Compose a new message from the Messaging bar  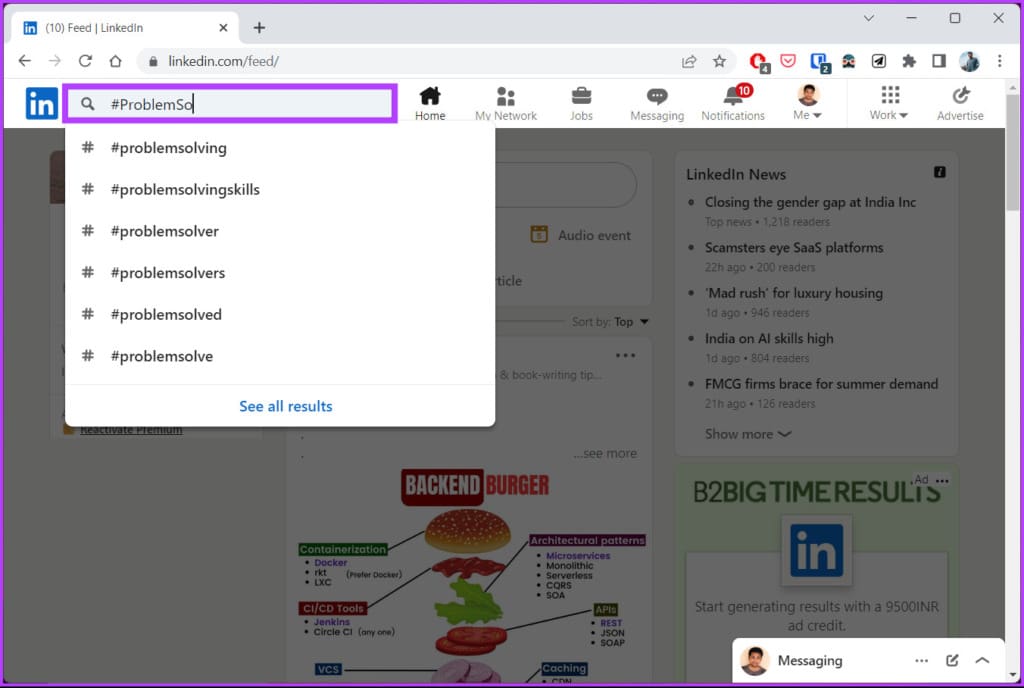pyautogui.click(x=952, y=661)
